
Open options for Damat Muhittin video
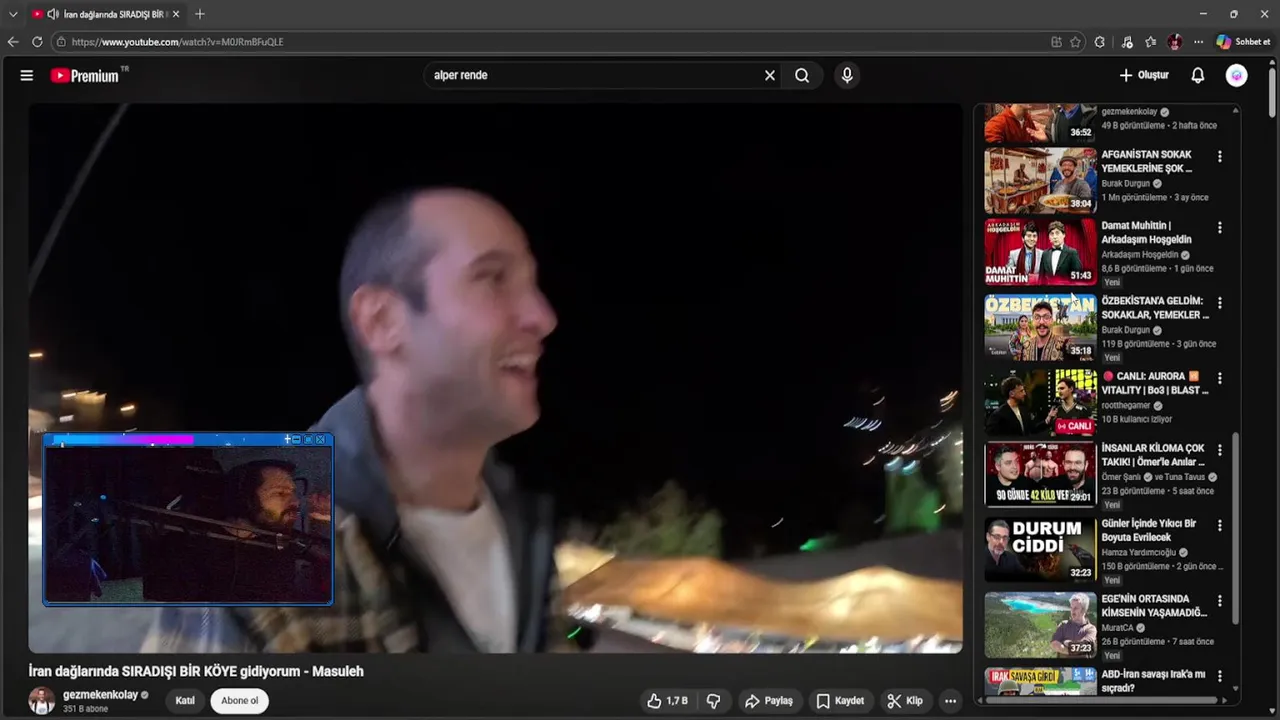tap(1219, 227)
